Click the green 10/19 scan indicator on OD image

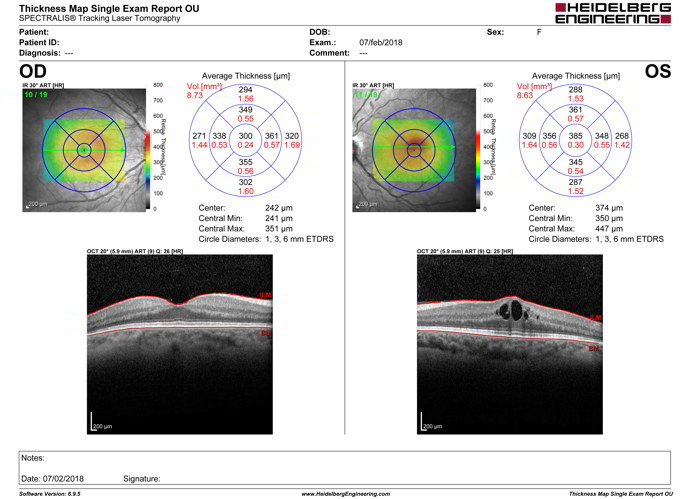pos(37,95)
